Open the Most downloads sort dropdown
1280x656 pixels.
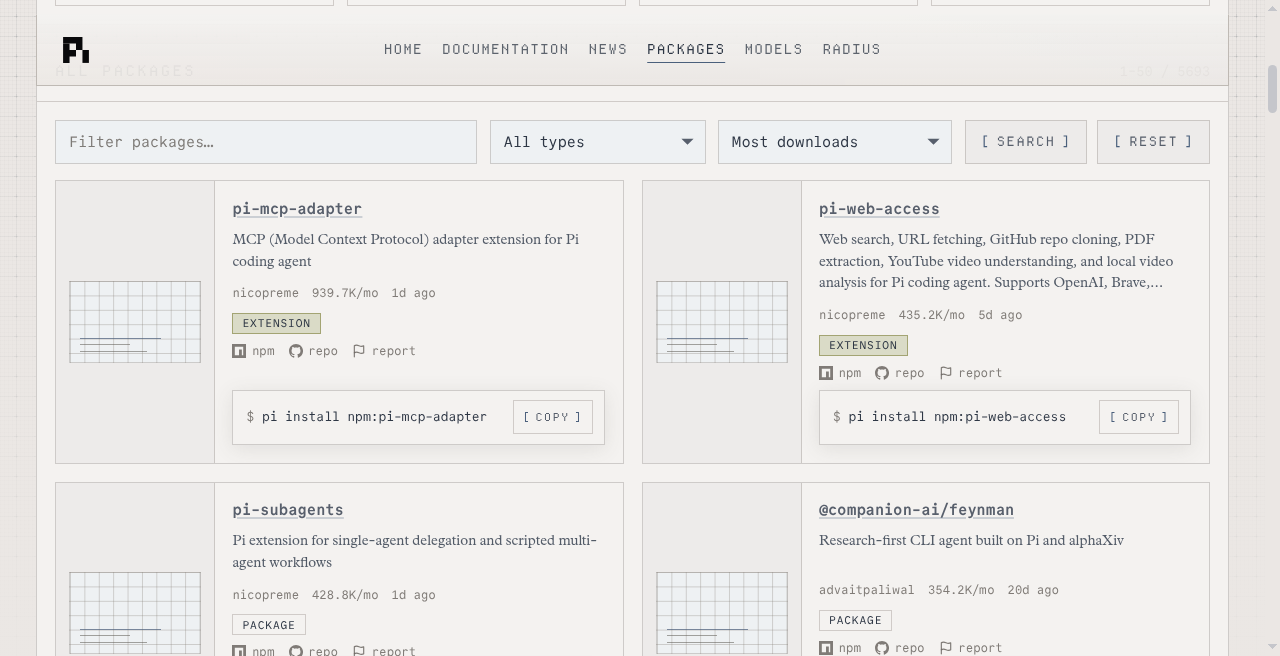click(x=835, y=142)
